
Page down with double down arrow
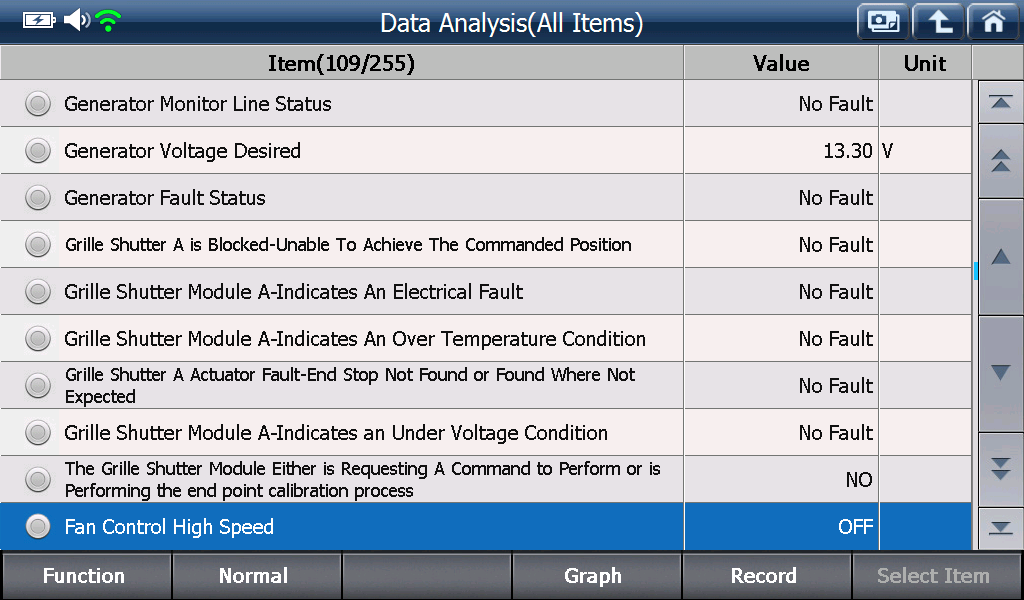coord(1000,469)
